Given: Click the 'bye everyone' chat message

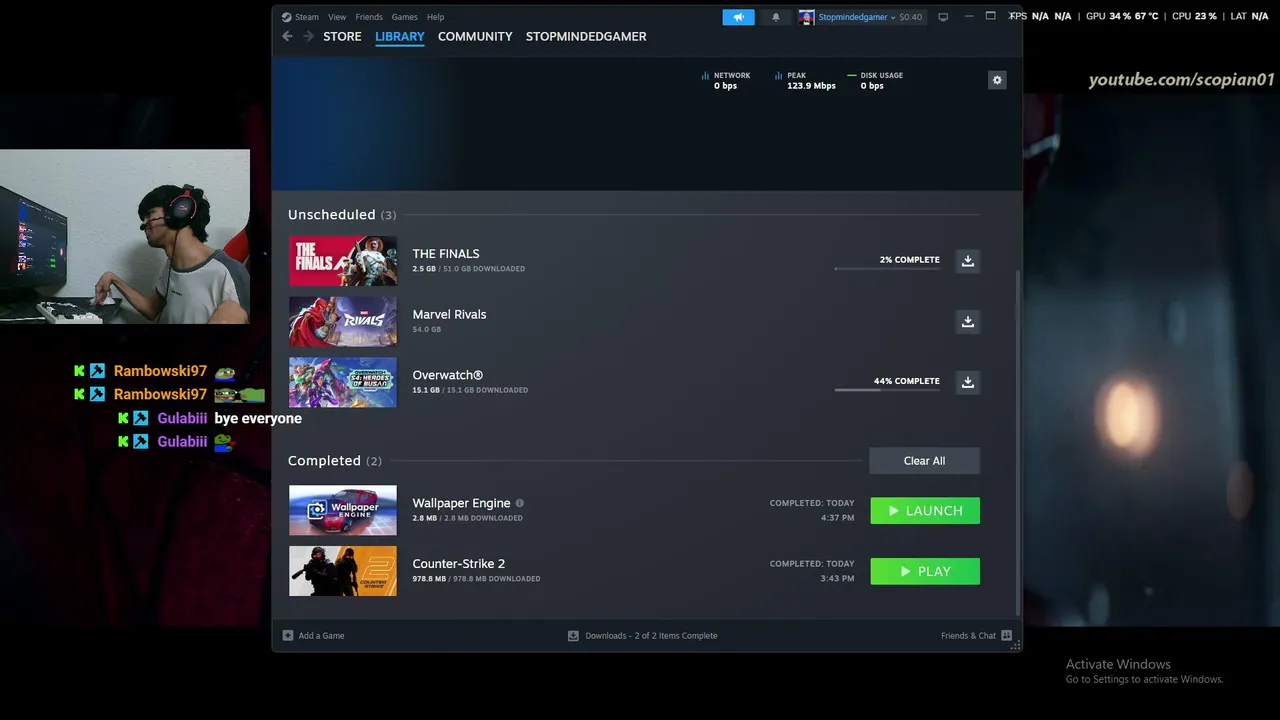Looking at the screenshot, I should tap(258, 419).
